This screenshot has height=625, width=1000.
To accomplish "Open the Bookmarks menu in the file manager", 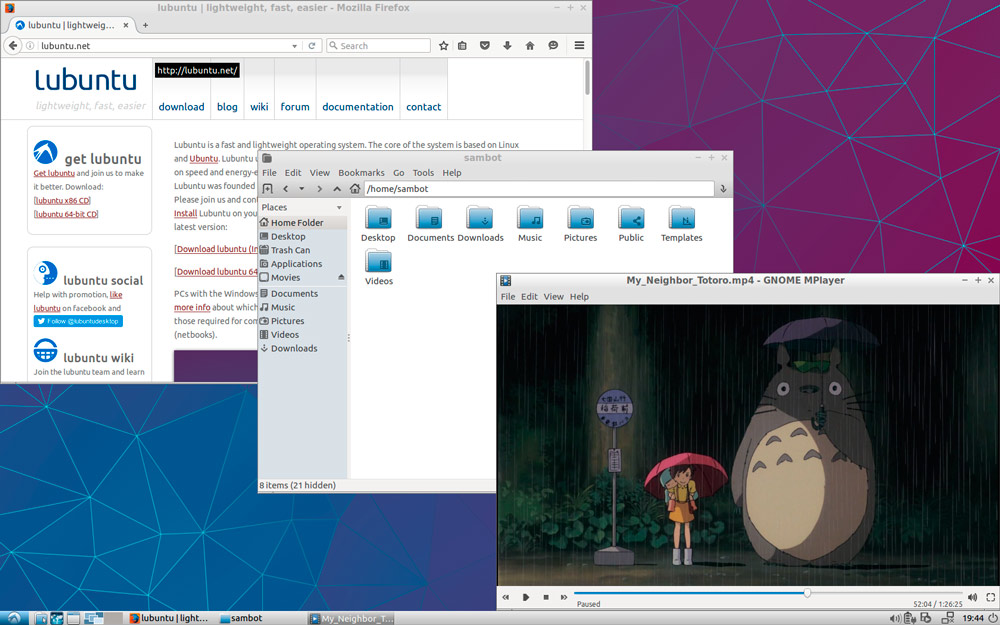I will [x=361, y=173].
